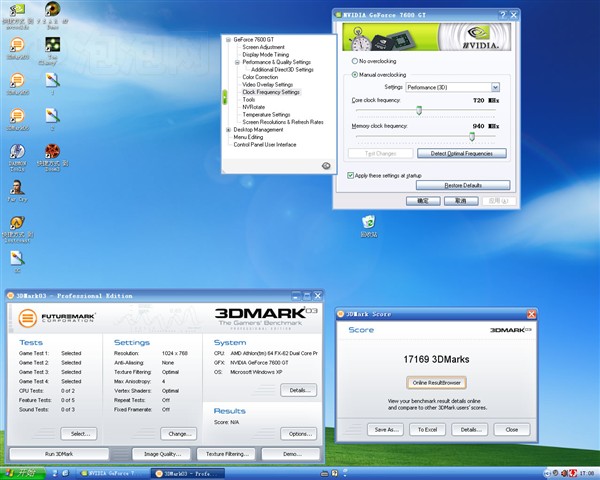Select Temperature Settings tree item
This screenshot has height=480, width=600.
(266, 114)
